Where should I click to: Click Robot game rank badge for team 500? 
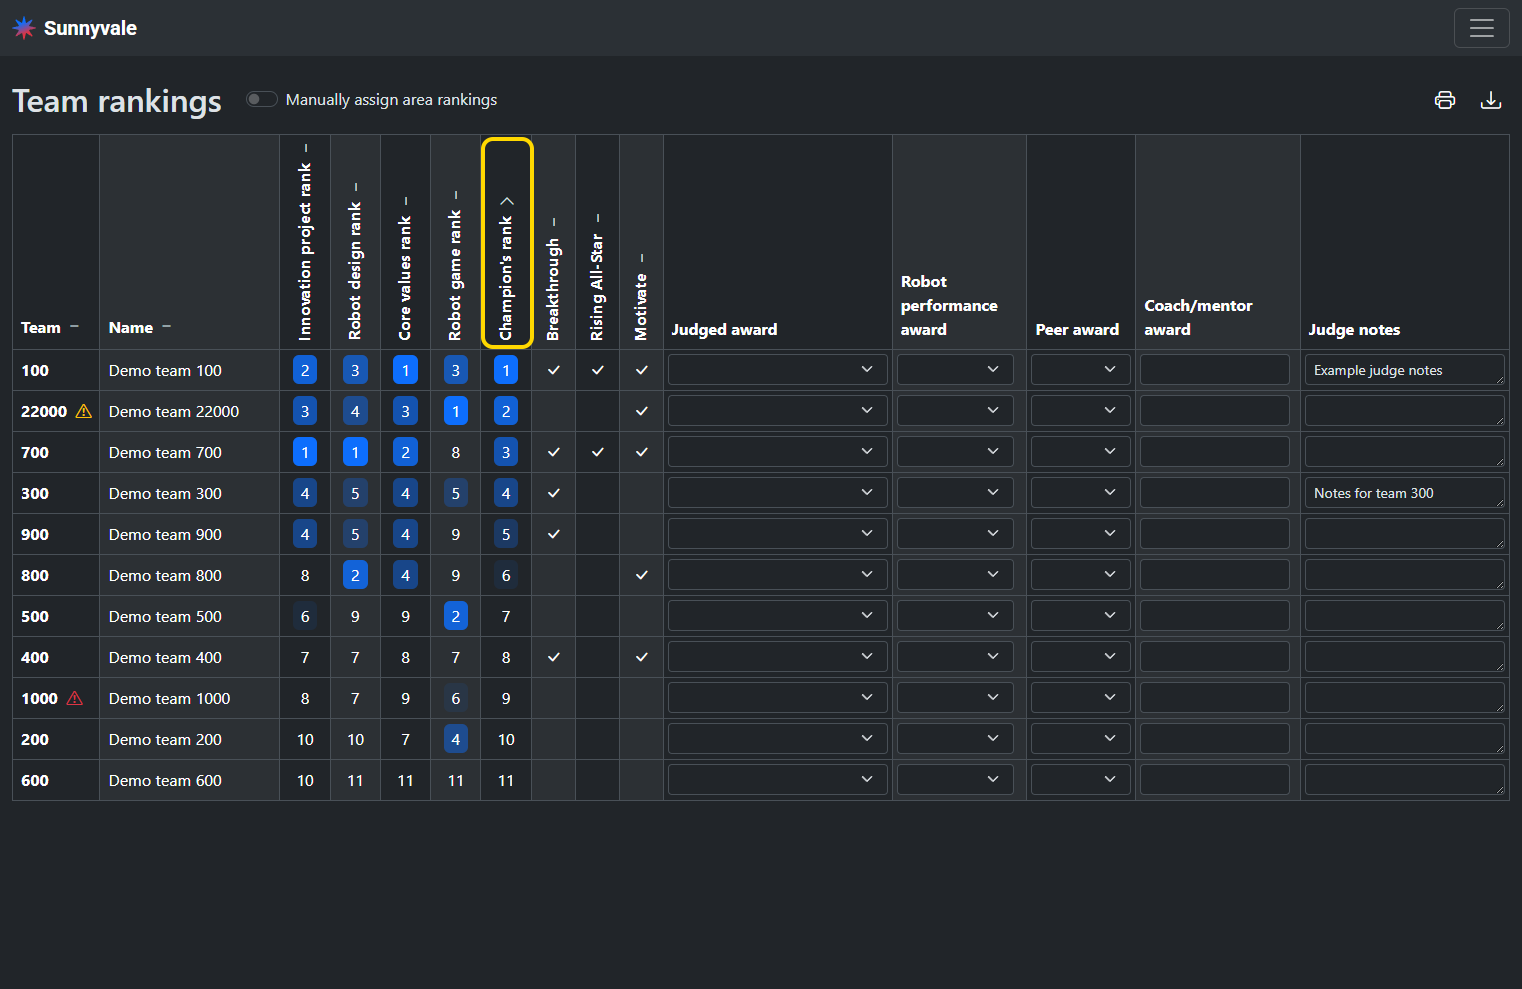pyautogui.click(x=455, y=616)
